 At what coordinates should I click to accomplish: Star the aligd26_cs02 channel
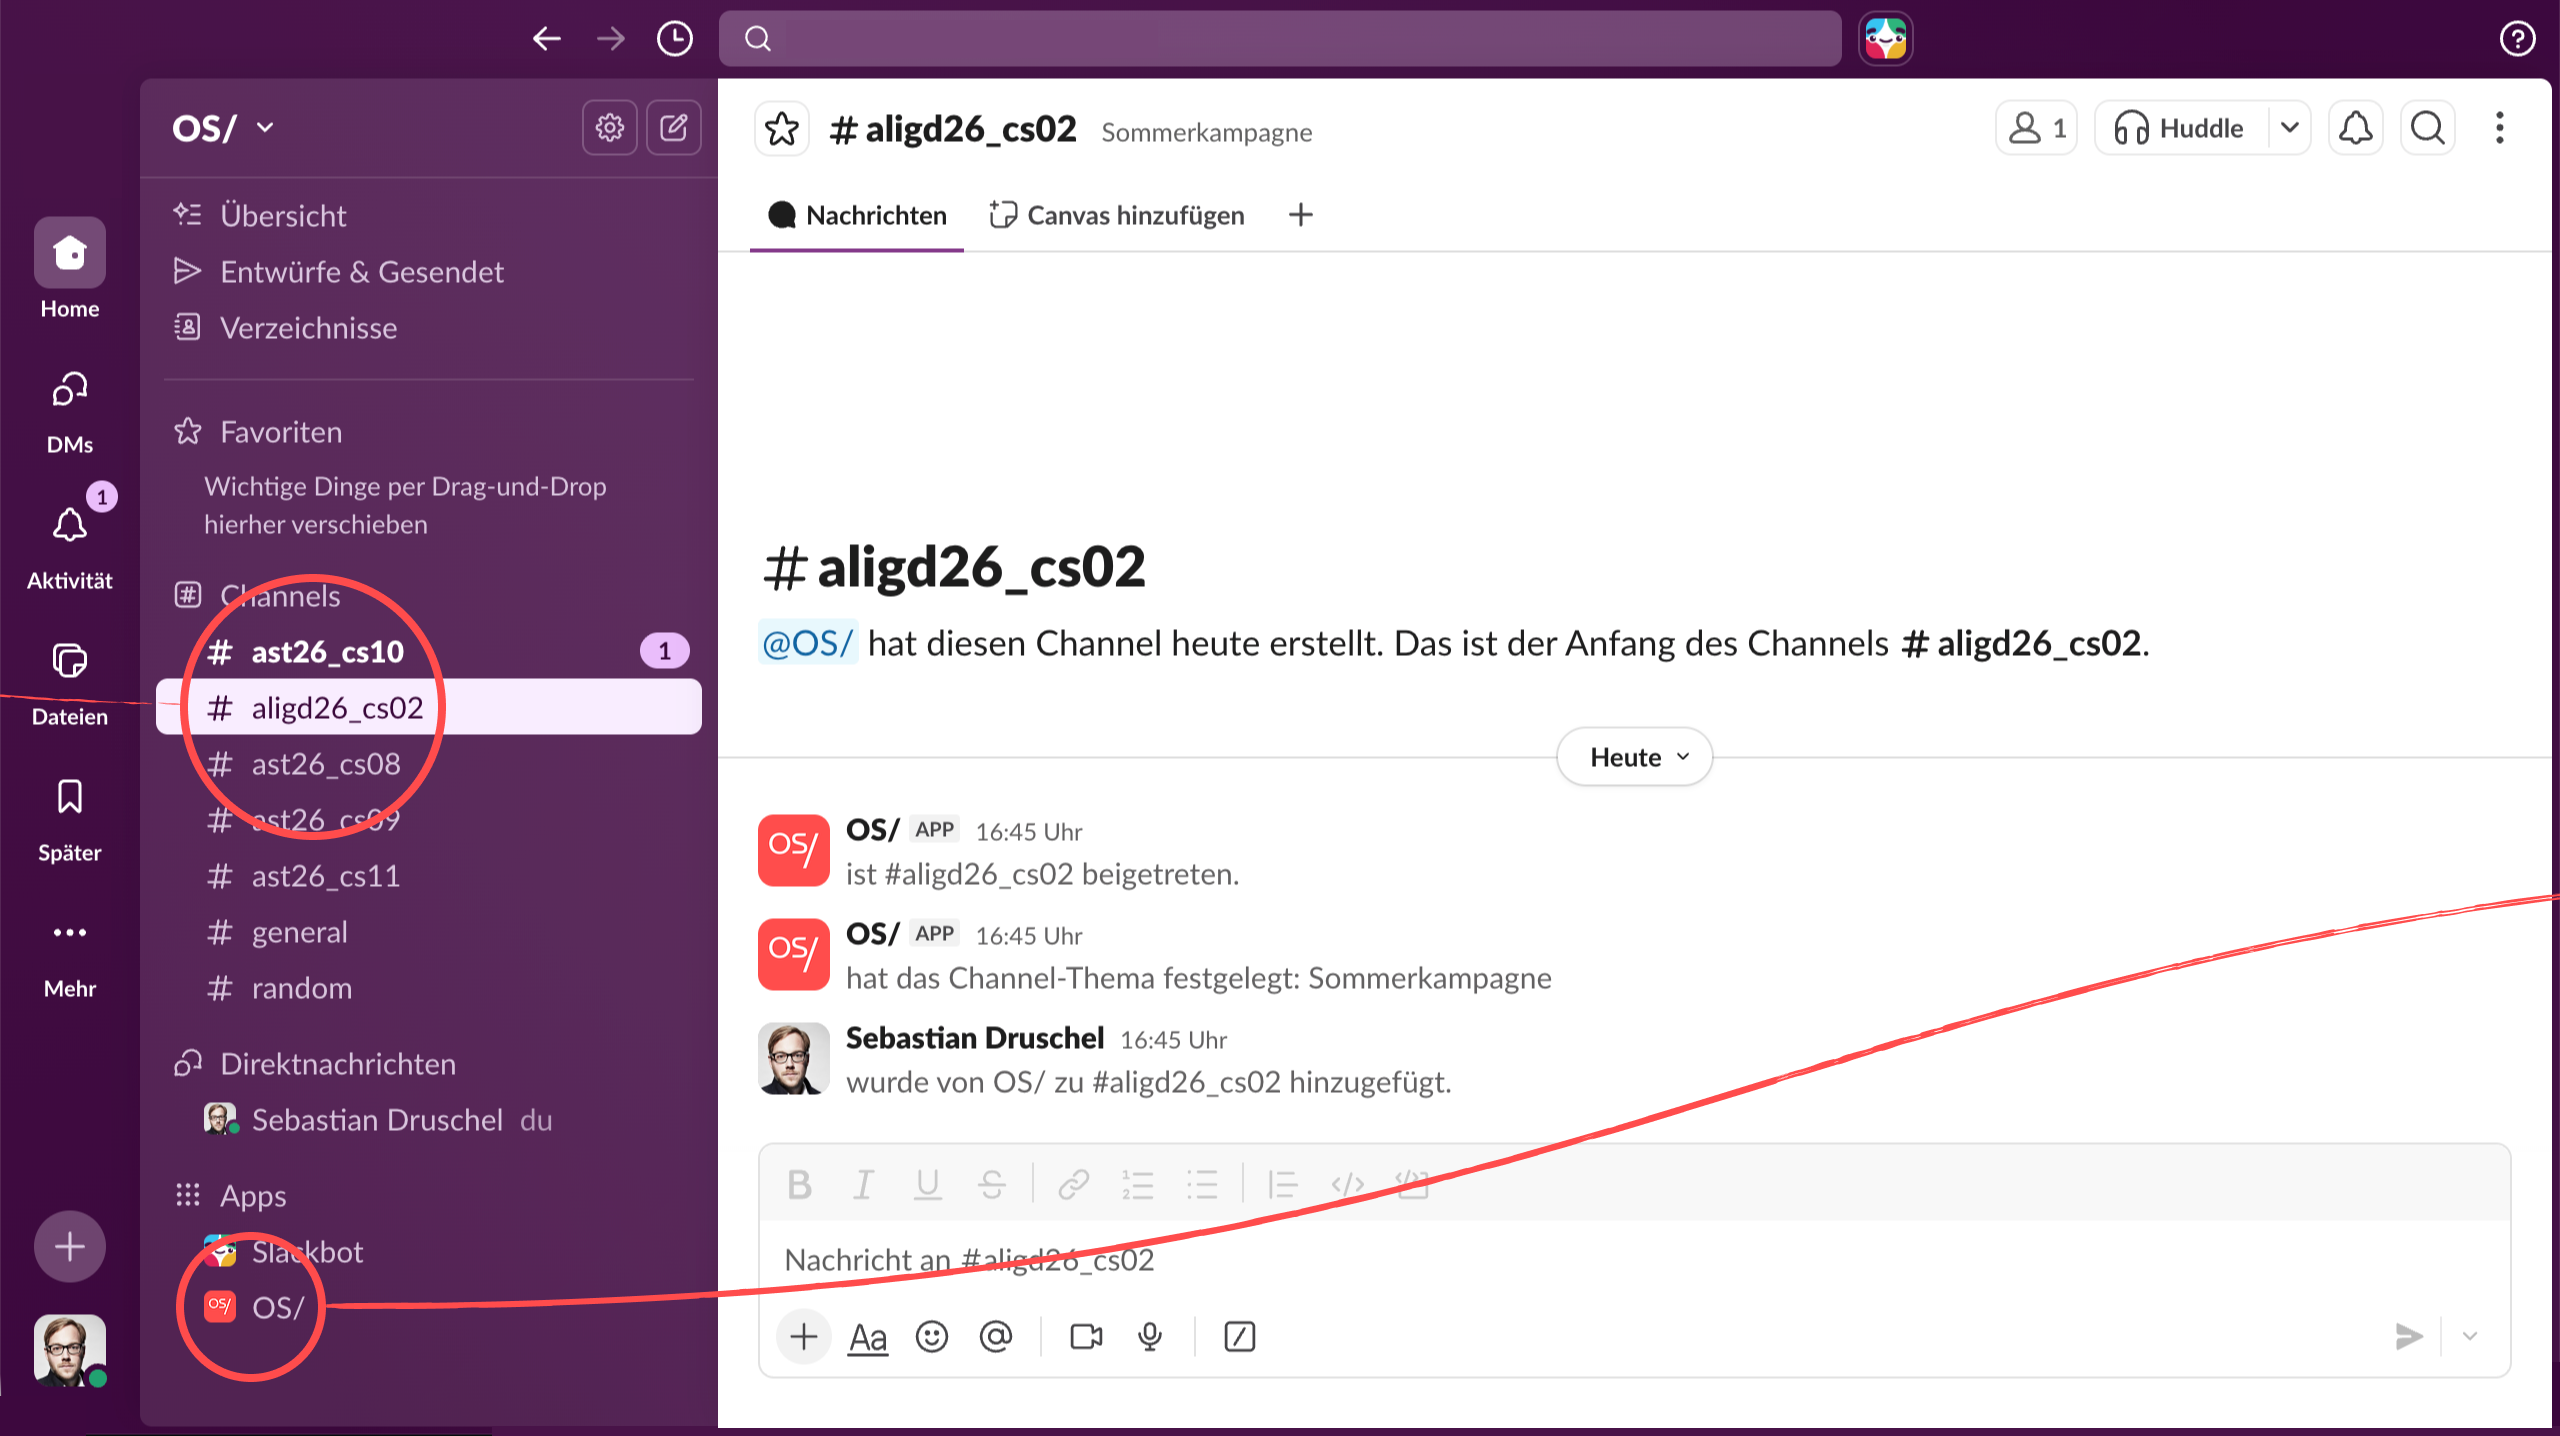(x=781, y=129)
